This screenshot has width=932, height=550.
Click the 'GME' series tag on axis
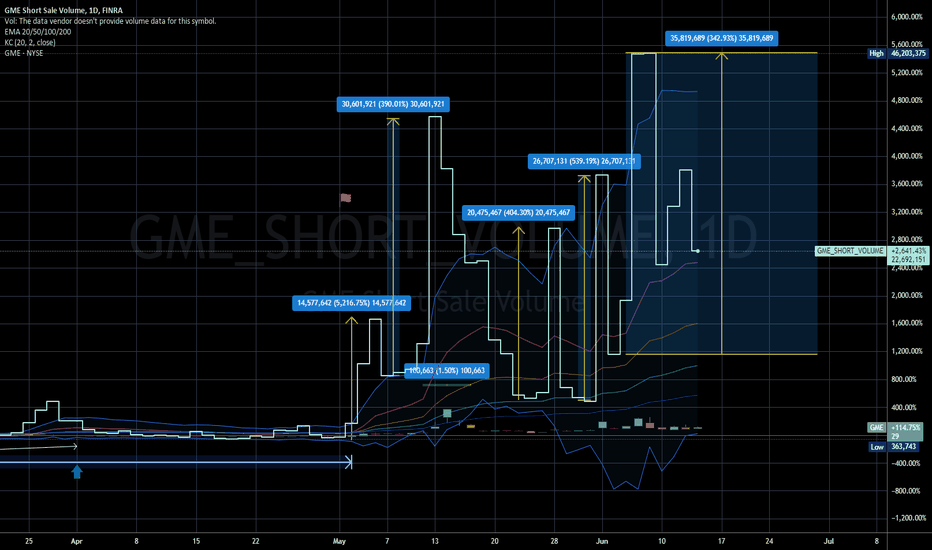[x=877, y=428]
